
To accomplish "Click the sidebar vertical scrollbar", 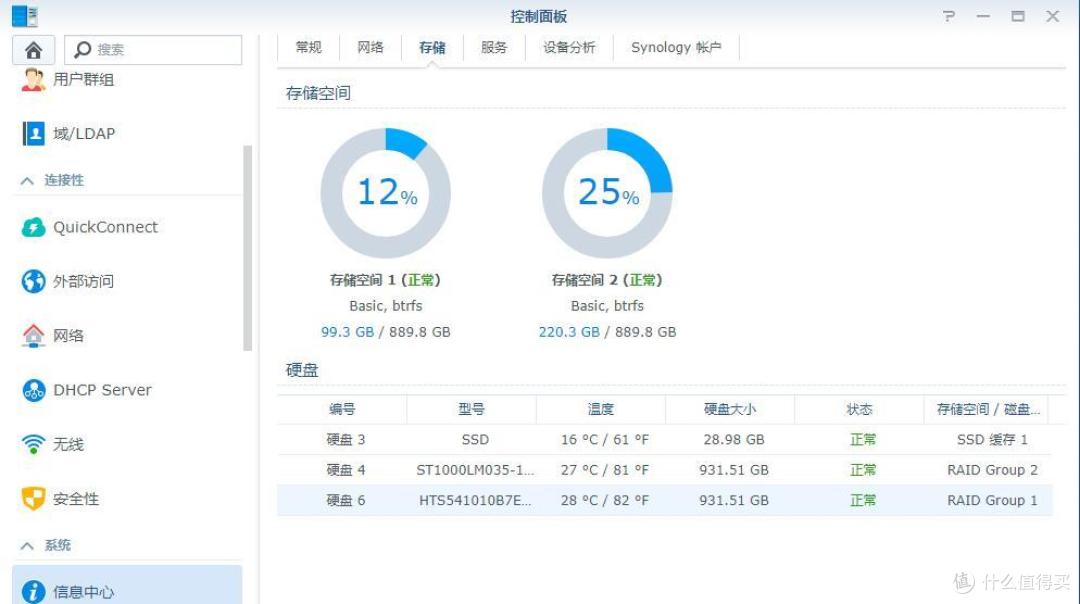I will [x=247, y=248].
